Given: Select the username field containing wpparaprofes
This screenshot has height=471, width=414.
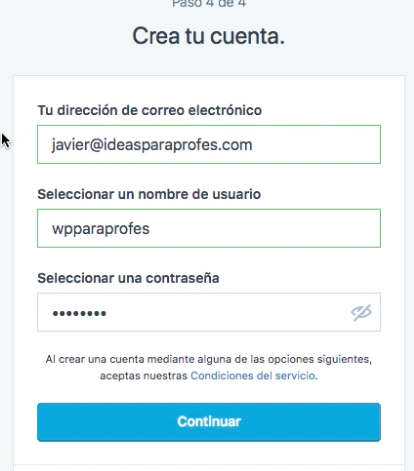Looking at the screenshot, I should click(x=209, y=228).
